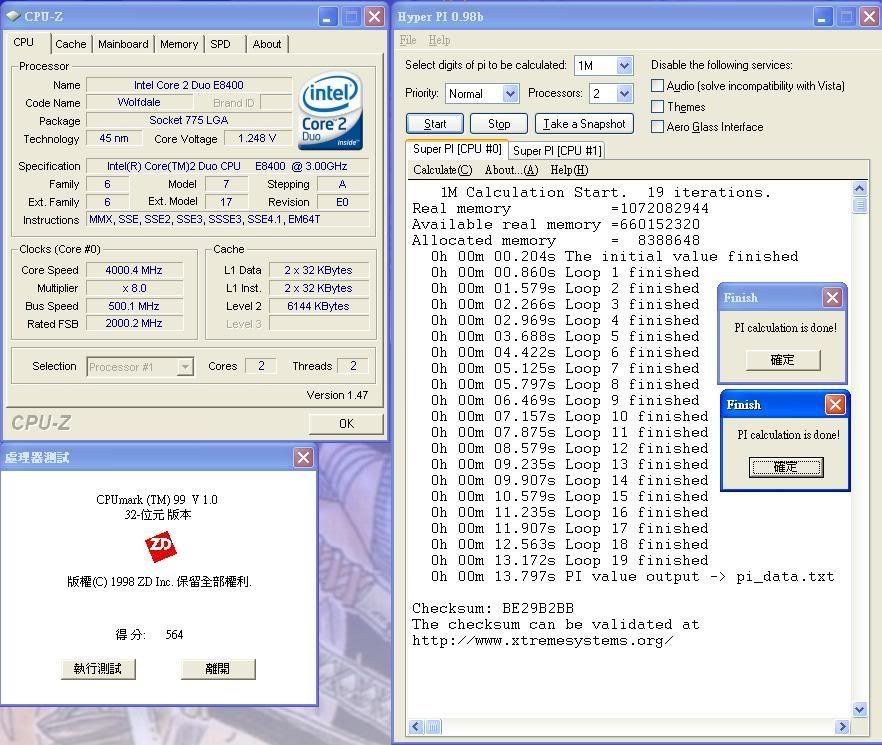
Task: Open the digits of pi dropdown
Action: (x=624, y=66)
